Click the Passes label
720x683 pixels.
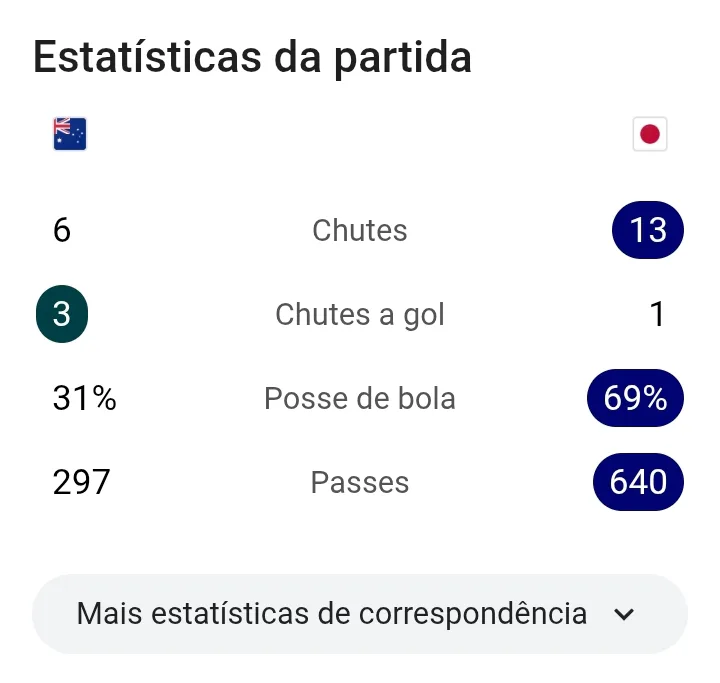(360, 482)
